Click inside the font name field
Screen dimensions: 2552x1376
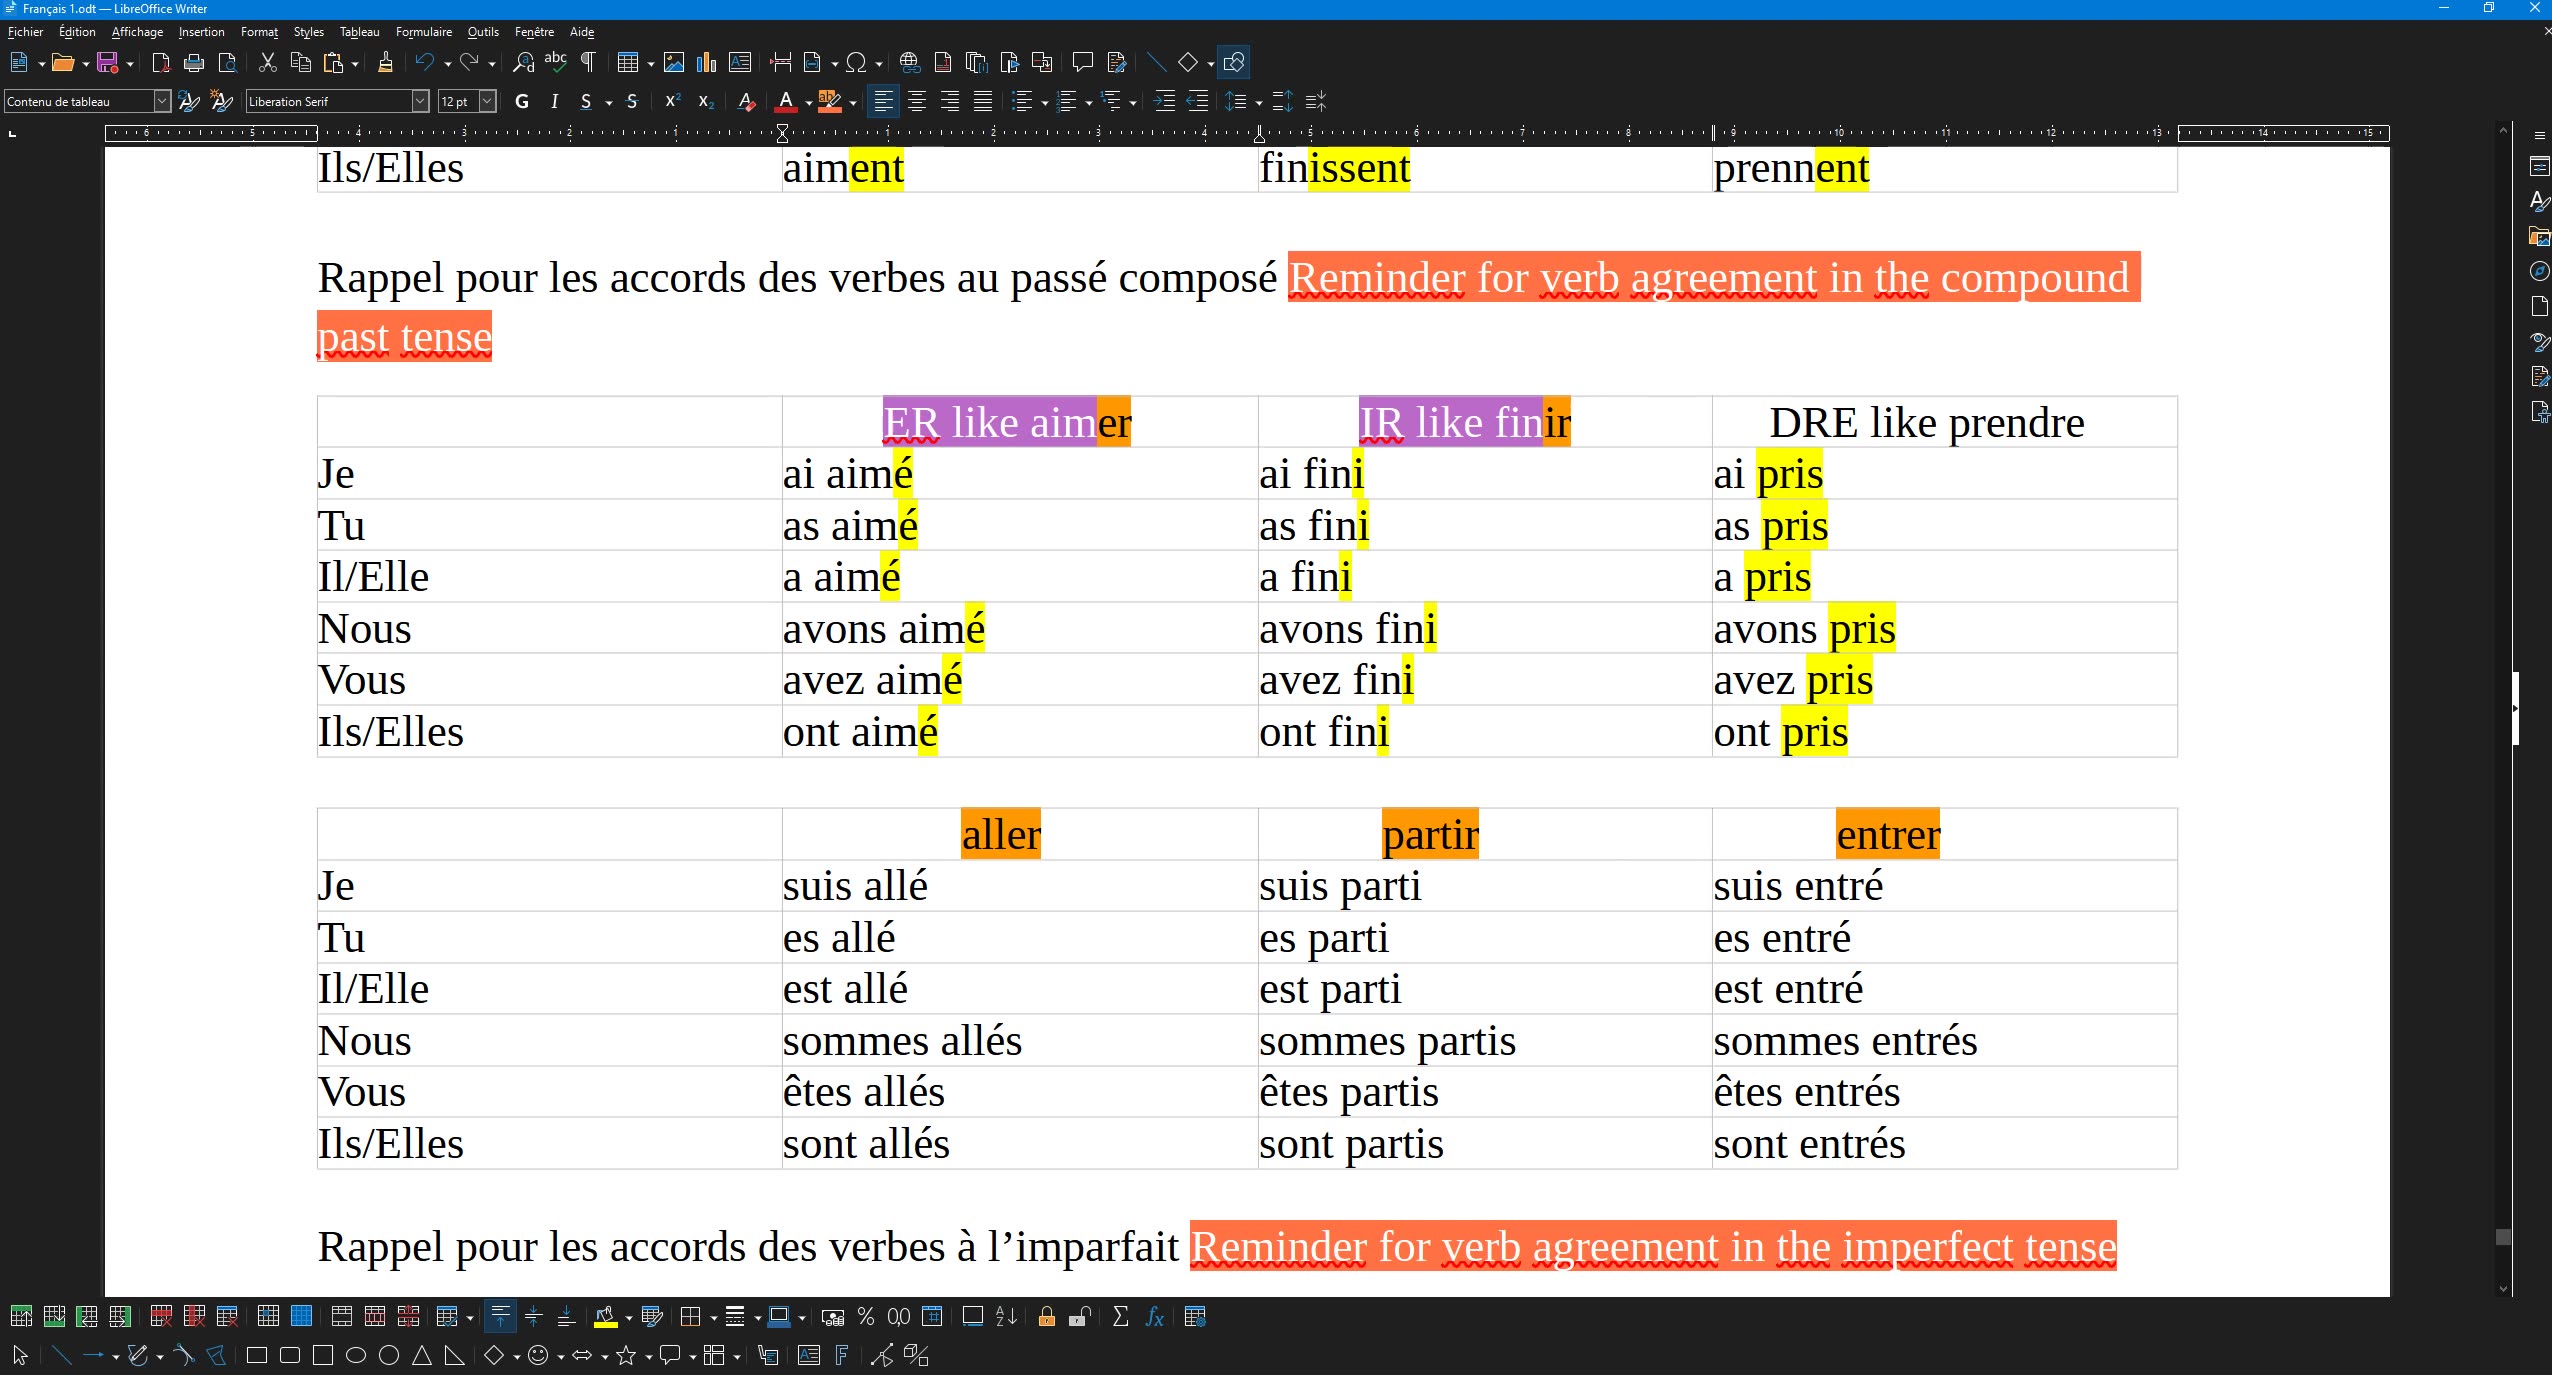point(330,101)
